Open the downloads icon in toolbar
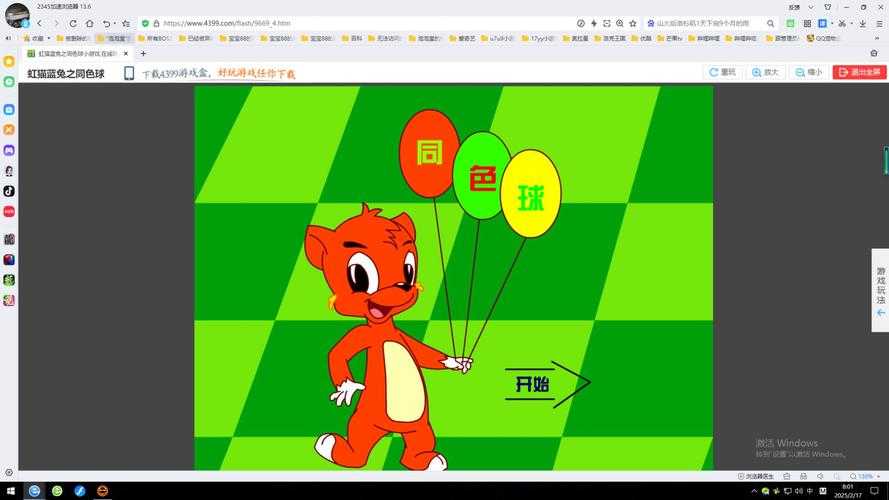The height and width of the screenshot is (500, 889). pos(862,23)
